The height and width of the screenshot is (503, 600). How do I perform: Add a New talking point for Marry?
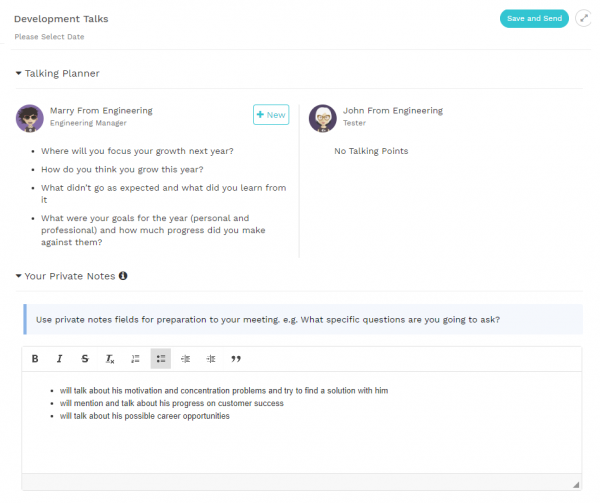click(x=271, y=115)
